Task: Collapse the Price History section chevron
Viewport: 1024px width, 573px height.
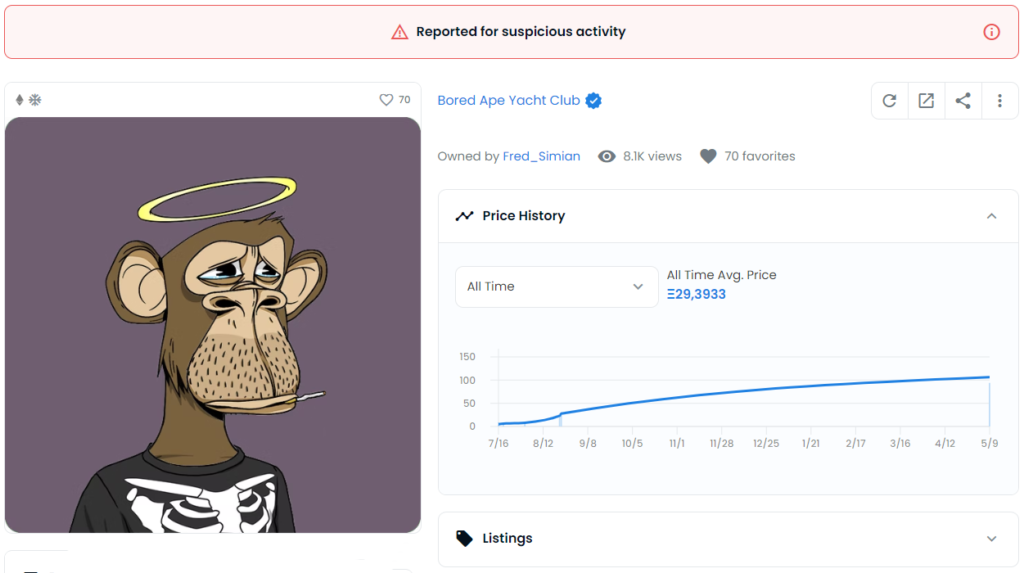Action: coord(991,216)
